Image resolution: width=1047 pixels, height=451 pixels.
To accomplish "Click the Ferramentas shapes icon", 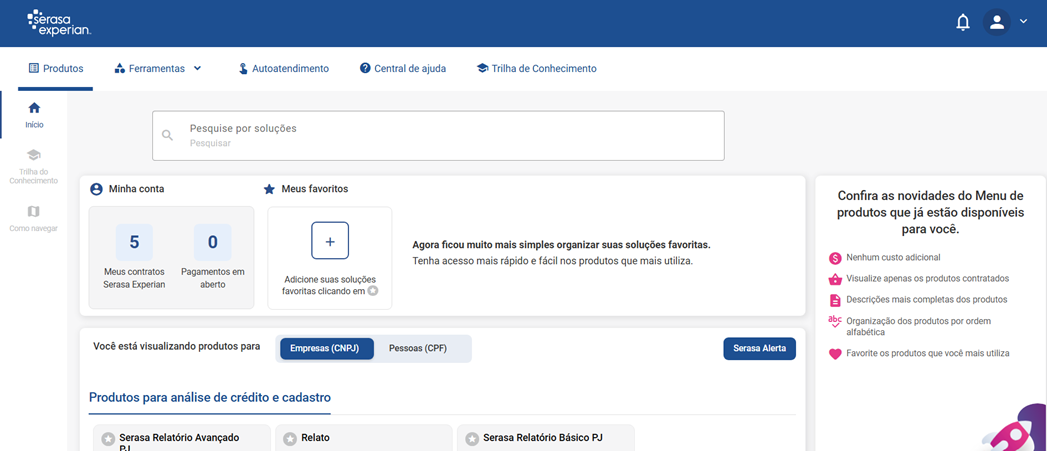I will 120,68.
